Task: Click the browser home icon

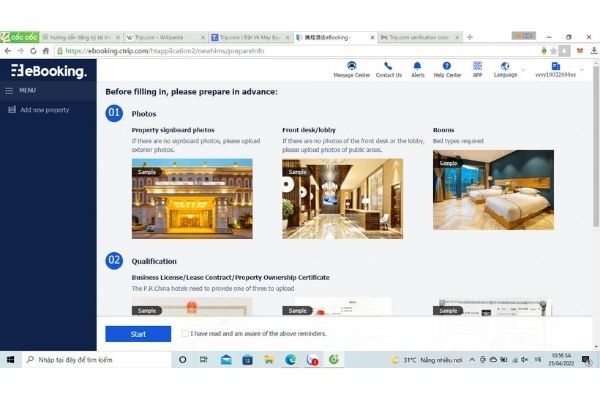Action: [x=46, y=51]
